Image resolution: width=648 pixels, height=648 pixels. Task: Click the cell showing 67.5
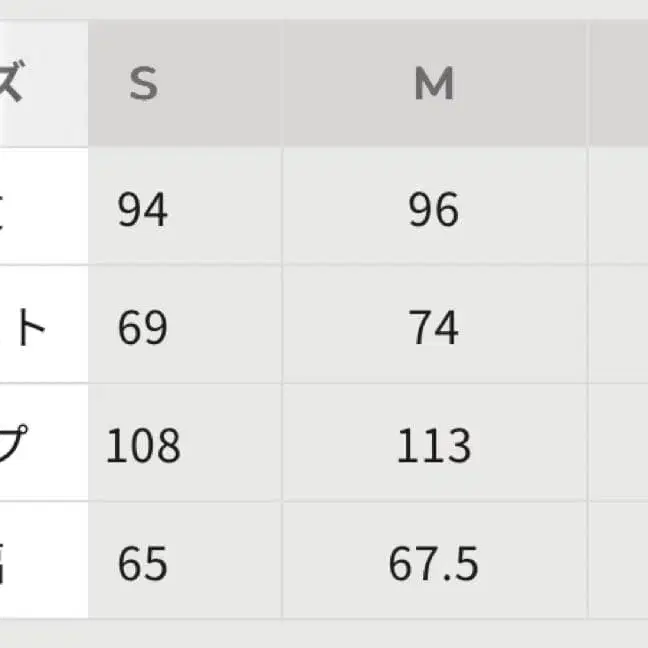tap(434, 565)
